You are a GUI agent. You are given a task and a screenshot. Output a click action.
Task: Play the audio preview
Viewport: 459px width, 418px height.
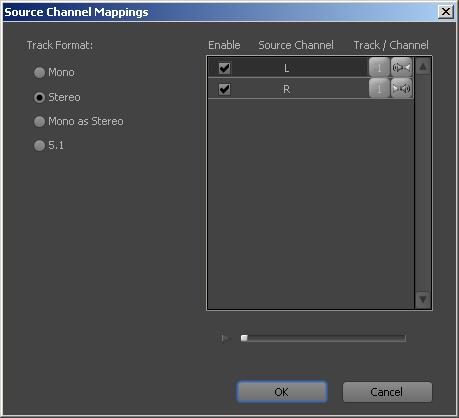pyautogui.click(x=226, y=339)
